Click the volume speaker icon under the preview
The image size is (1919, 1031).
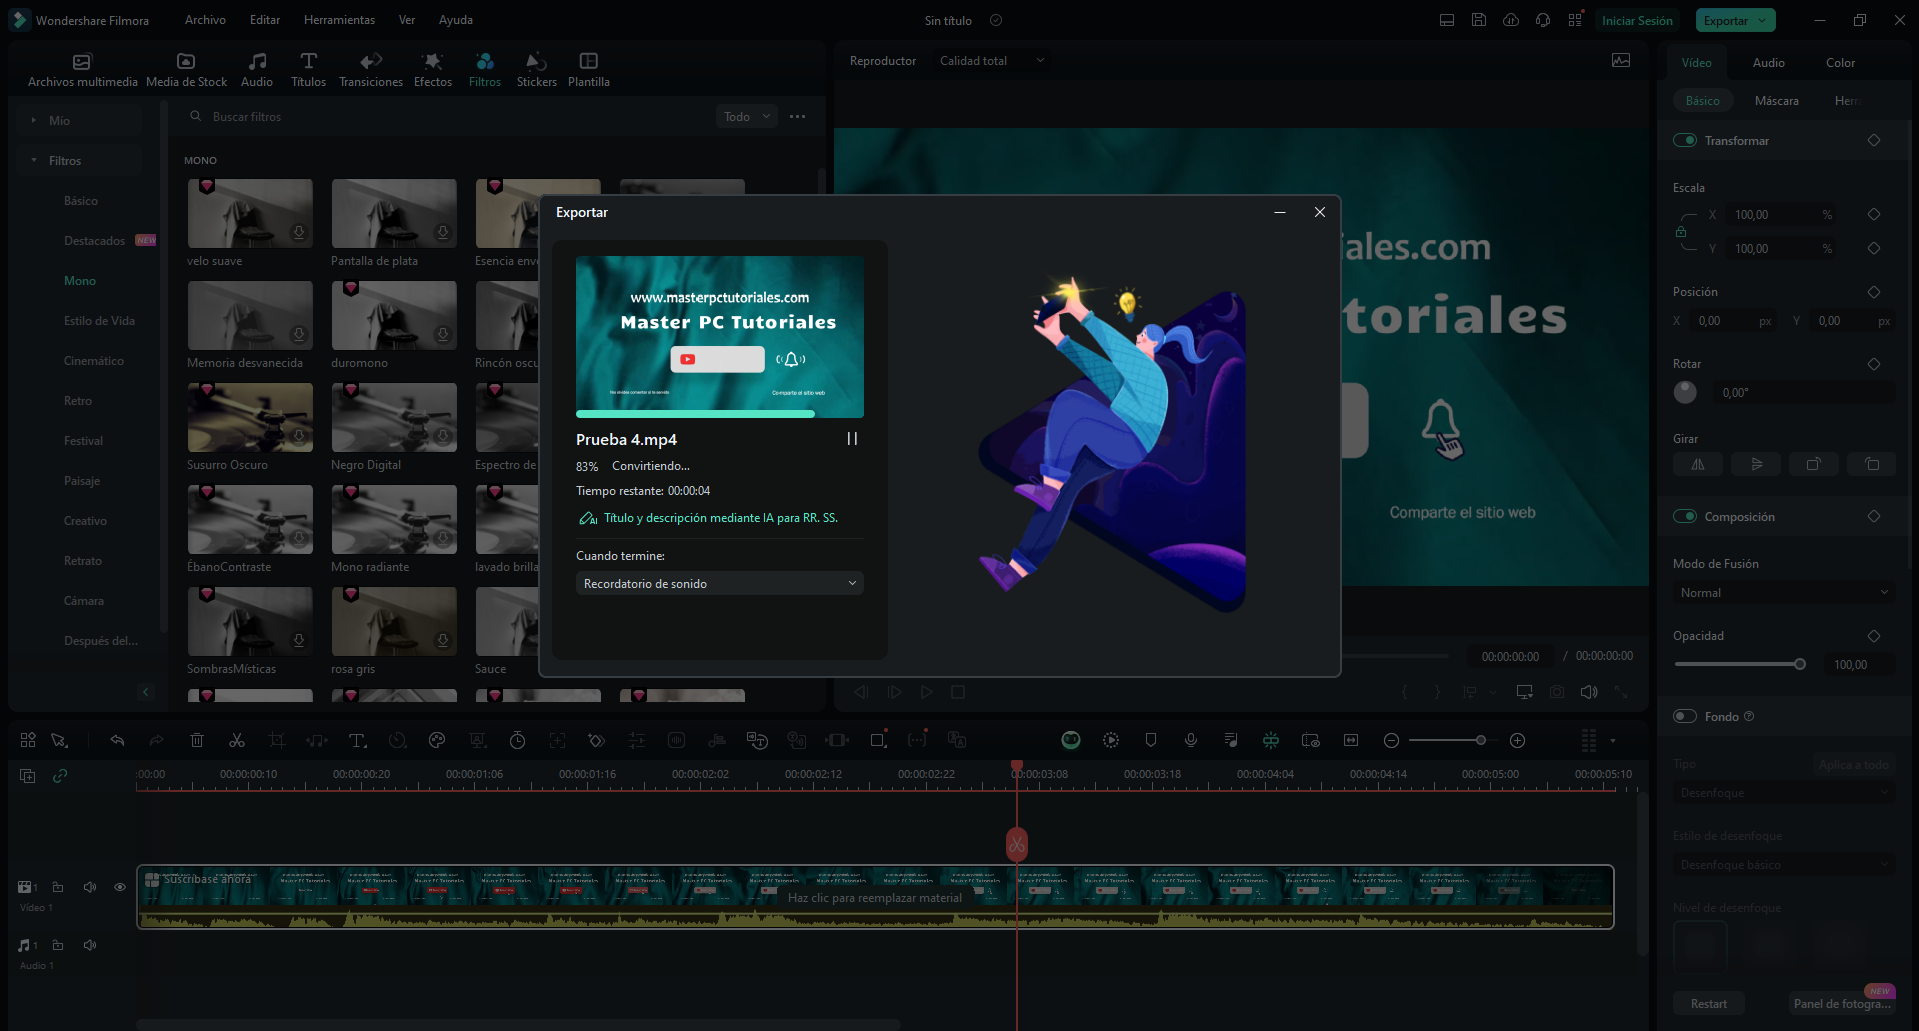[1588, 692]
